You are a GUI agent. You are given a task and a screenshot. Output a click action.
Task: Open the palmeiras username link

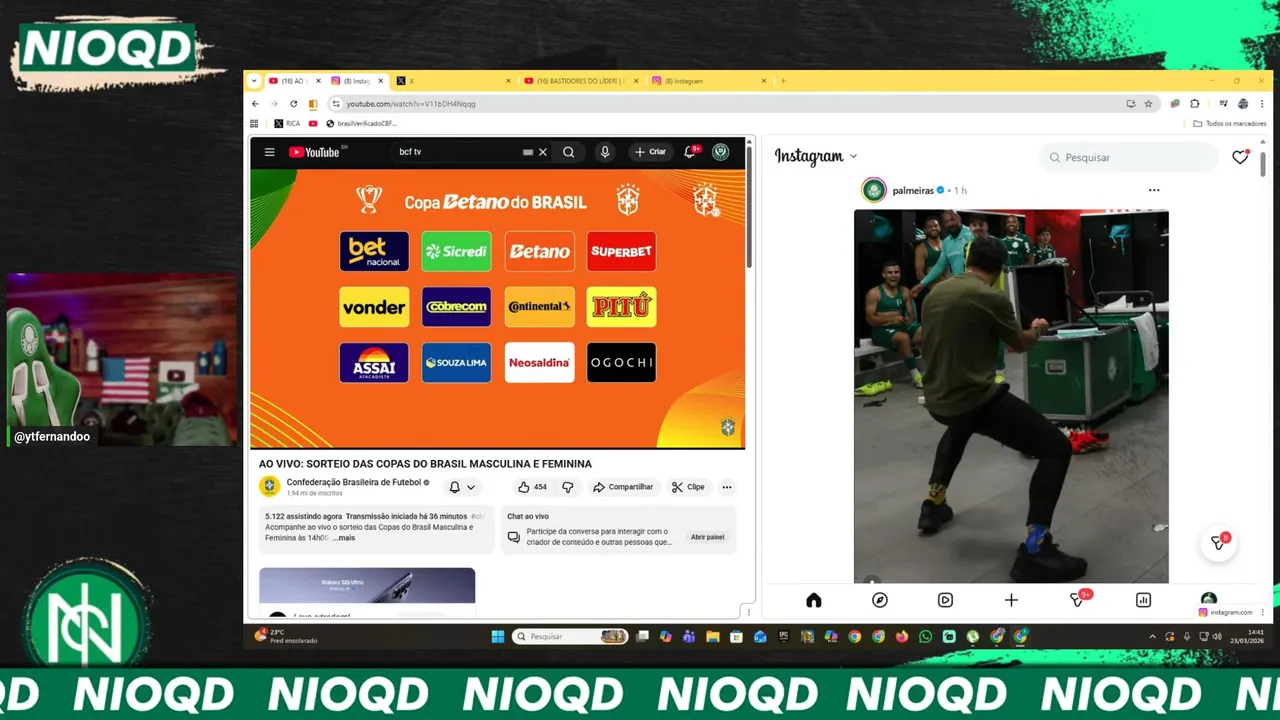[912, 190]
